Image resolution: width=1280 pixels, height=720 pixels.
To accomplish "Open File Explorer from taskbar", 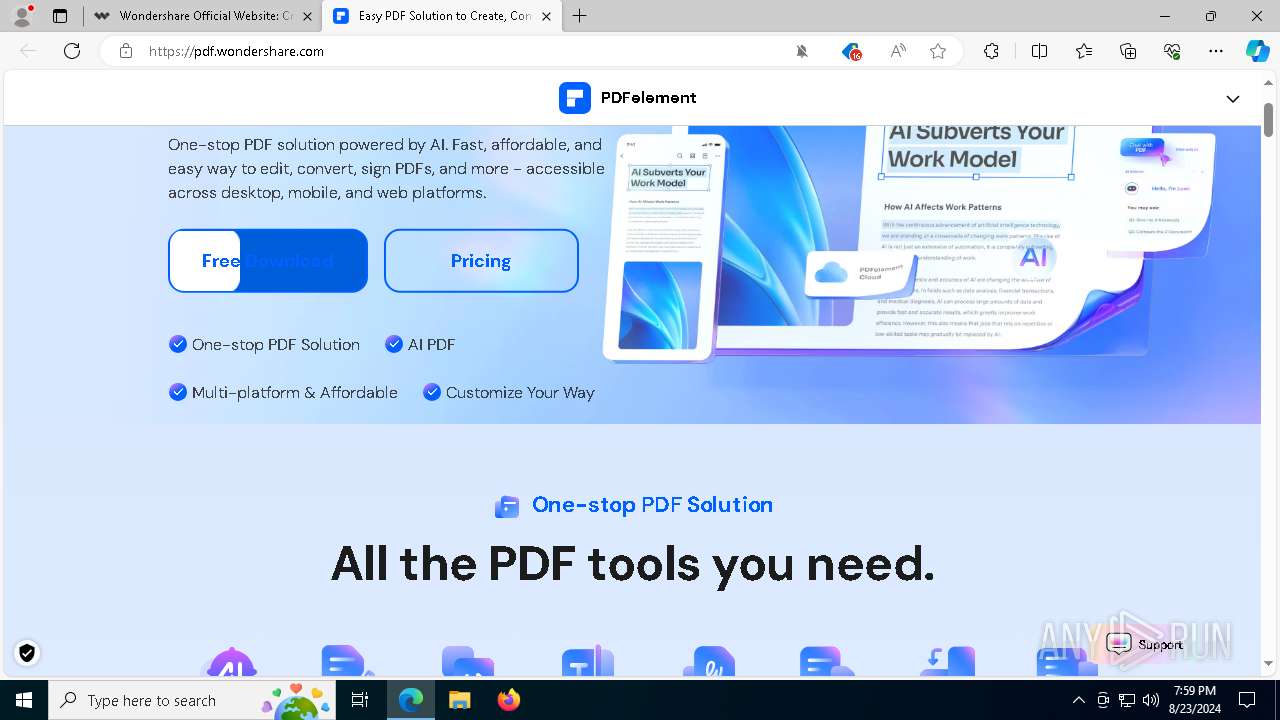I will (x=459, y=700).
